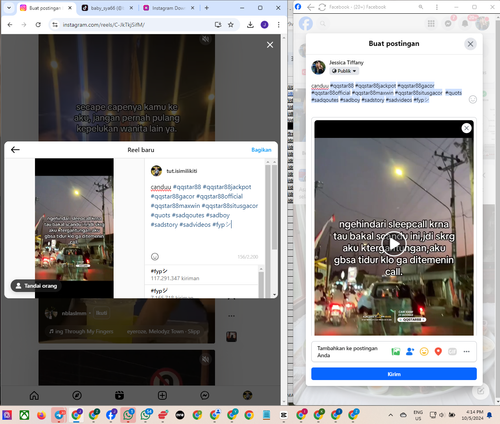Show hidden system tray icons
Screen dimensions: 500x424
391,415
